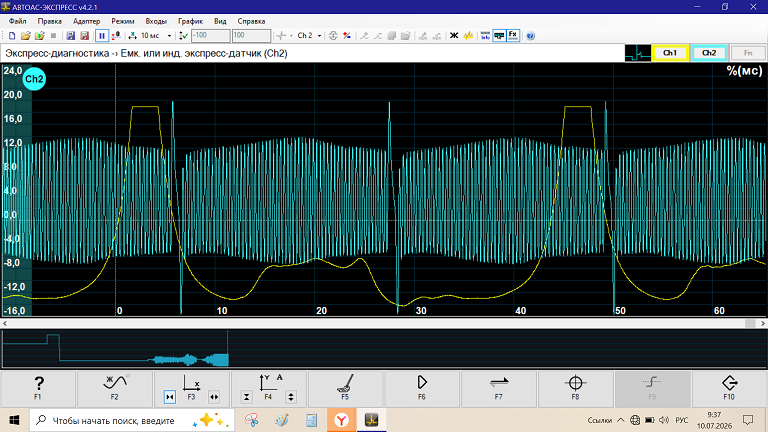The height and width of the screenshot is (432, 768).
Task: Open the Справка menu
Action: click(x=252, y=21)
